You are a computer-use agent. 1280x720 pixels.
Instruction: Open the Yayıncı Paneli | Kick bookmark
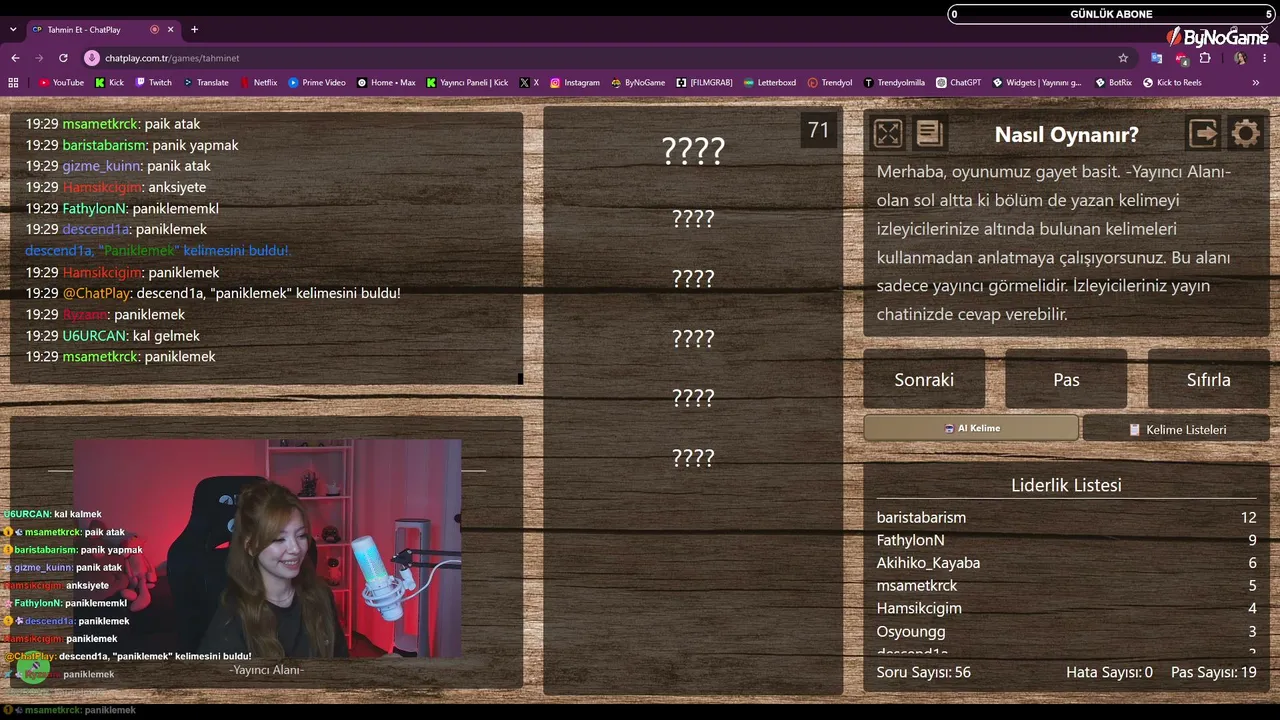(467, 83)
